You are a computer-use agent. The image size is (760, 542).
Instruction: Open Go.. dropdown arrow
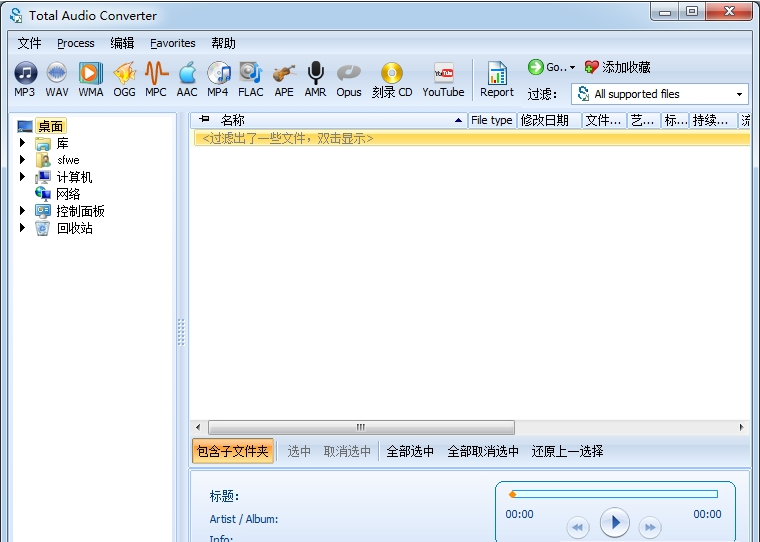pyautogui.click(x=572, y=67)
